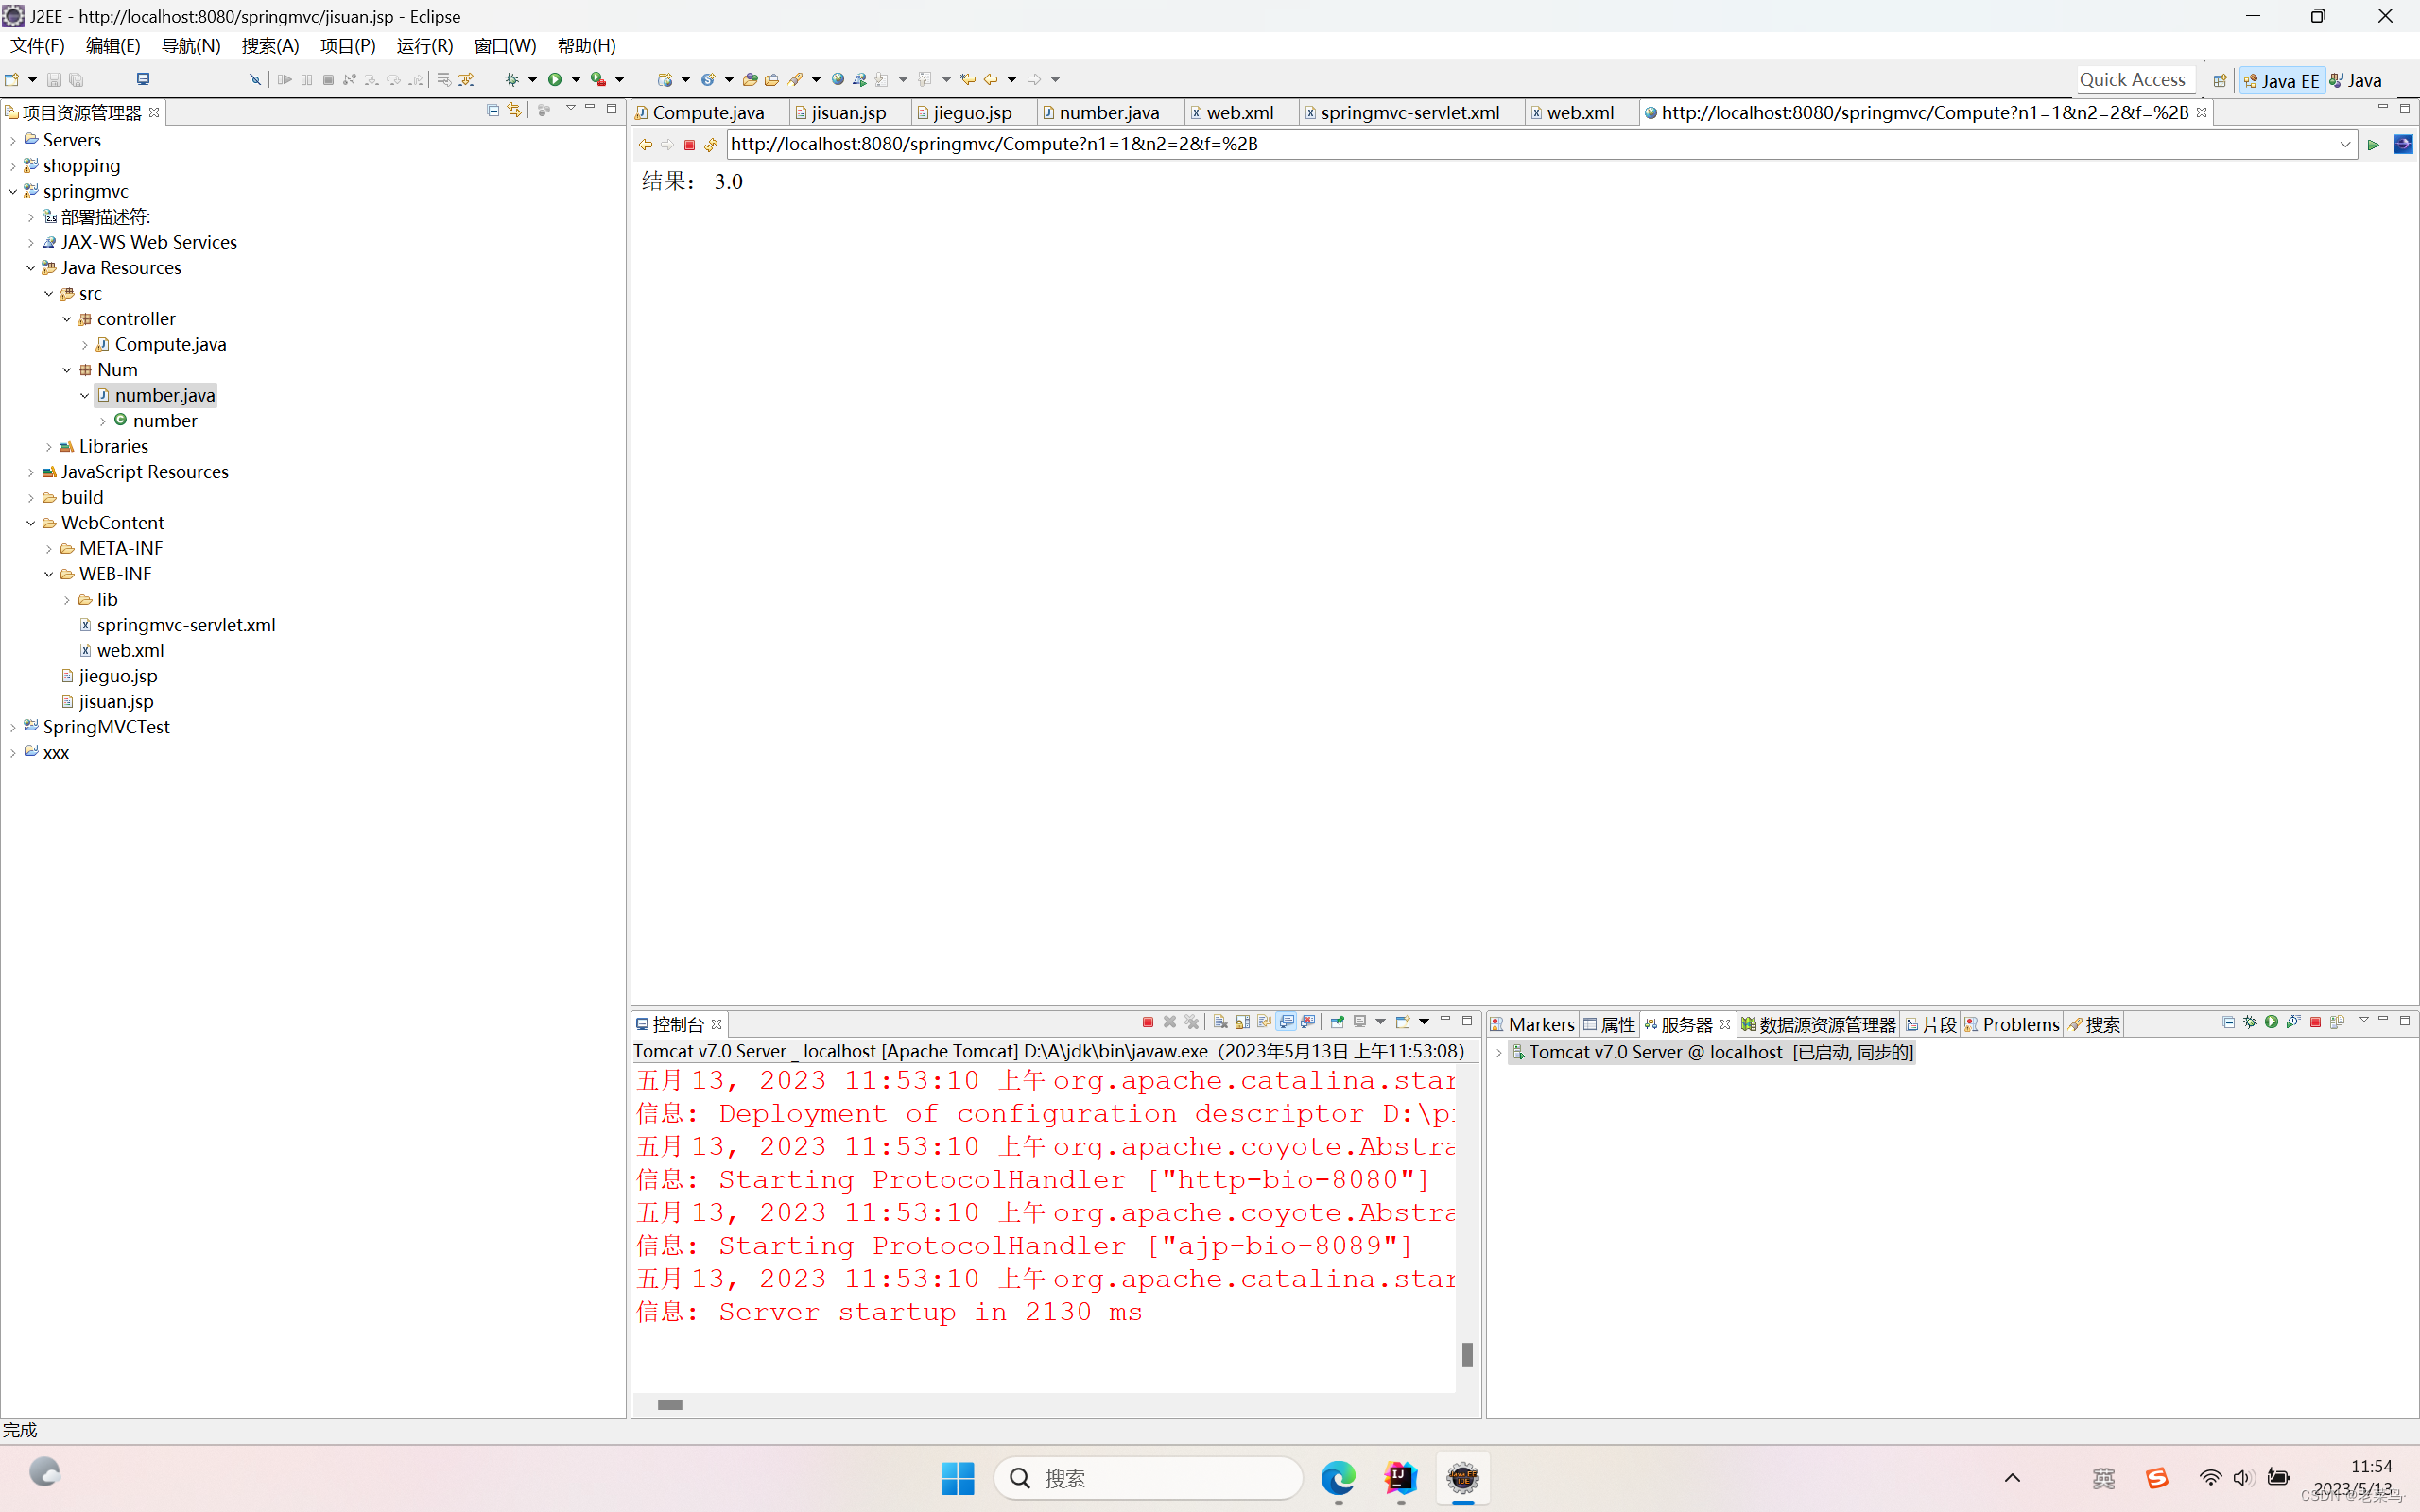Switch to Java perspective button
The image size is (2420, 1512).
(2356, 81)
